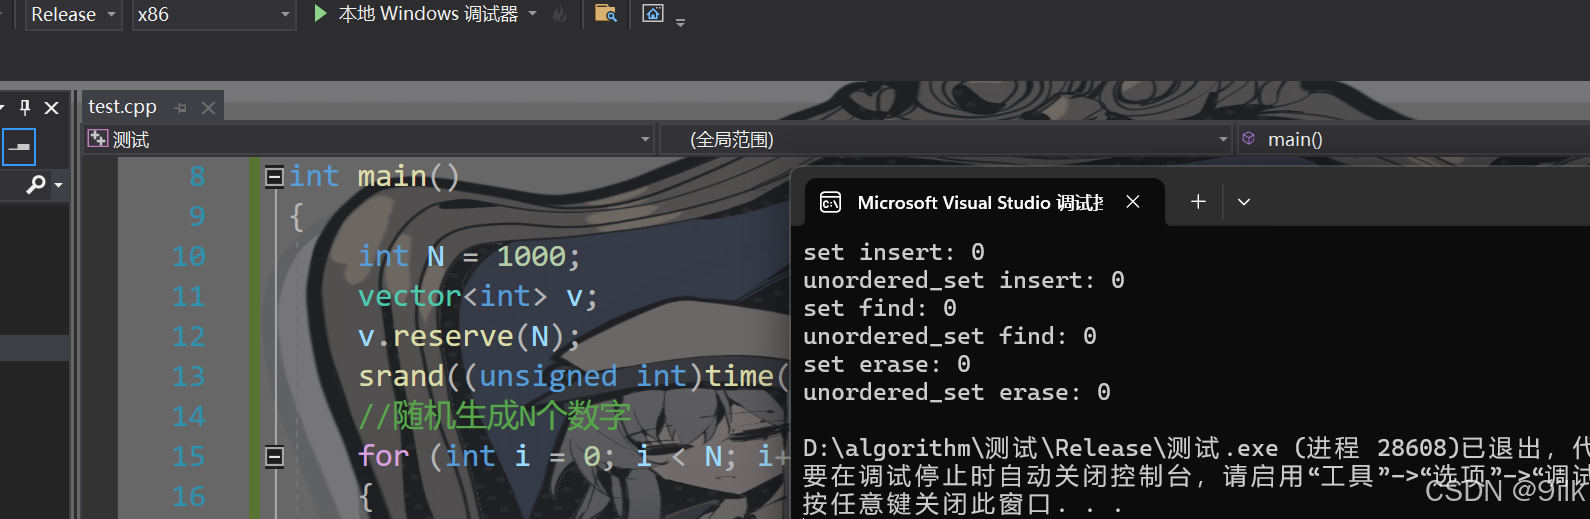Click the search magnifier in left panel
1590x519 pixels.
coord(36,184)
